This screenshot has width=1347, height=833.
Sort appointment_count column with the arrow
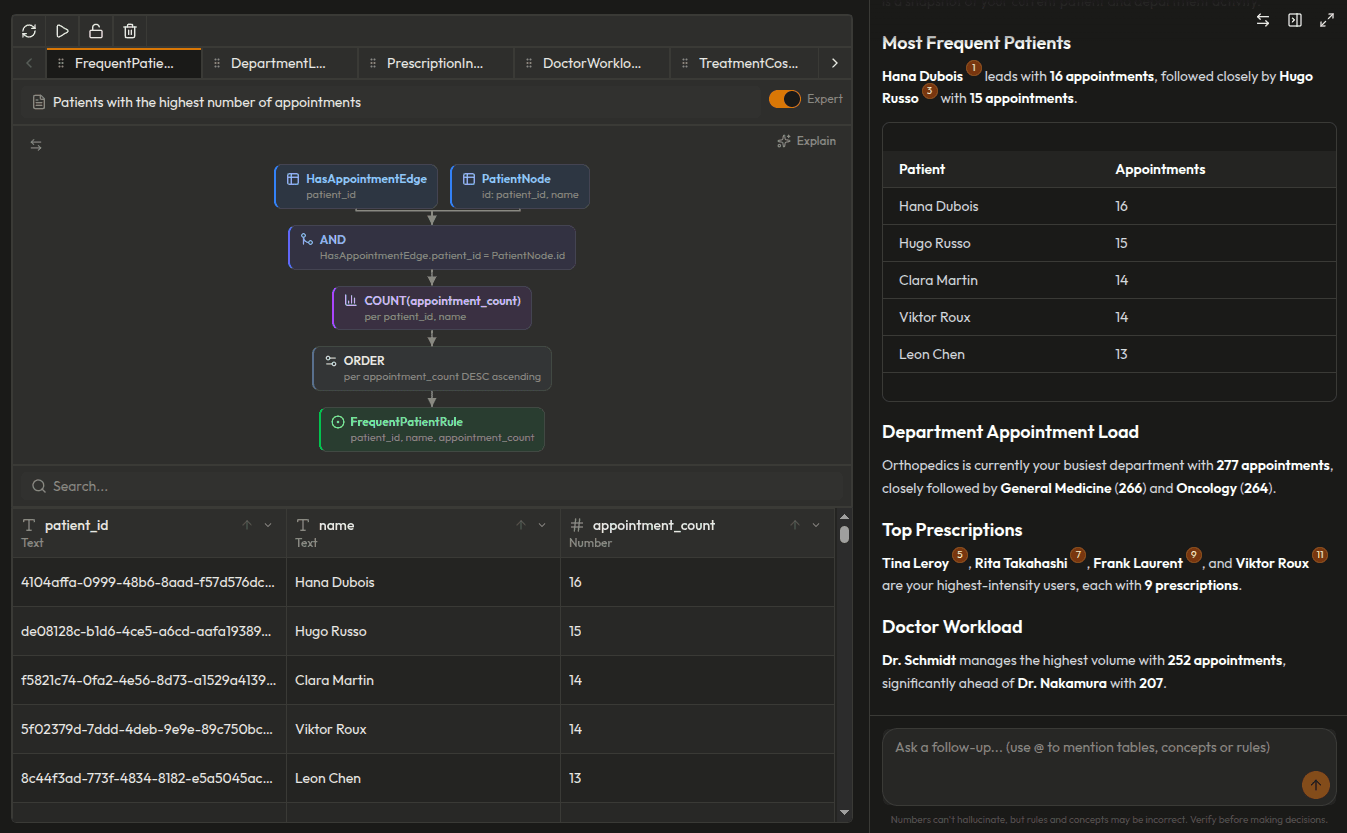coord(795,525)
